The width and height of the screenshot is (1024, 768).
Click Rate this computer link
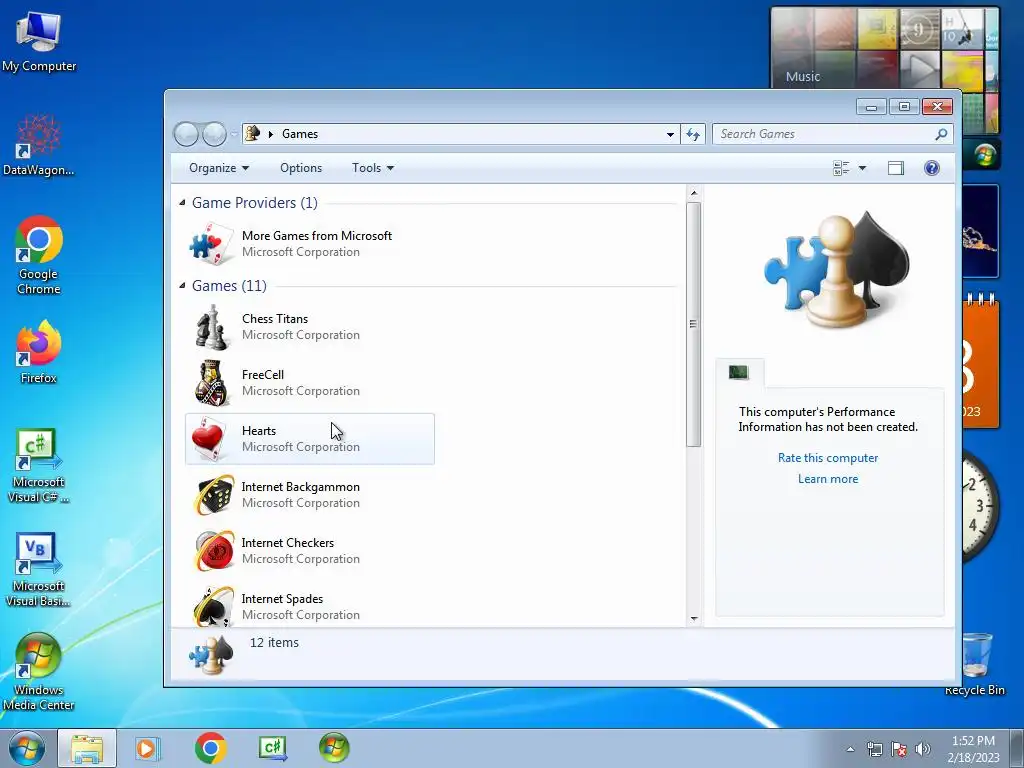pyautogui.click(x=827, y=458)
